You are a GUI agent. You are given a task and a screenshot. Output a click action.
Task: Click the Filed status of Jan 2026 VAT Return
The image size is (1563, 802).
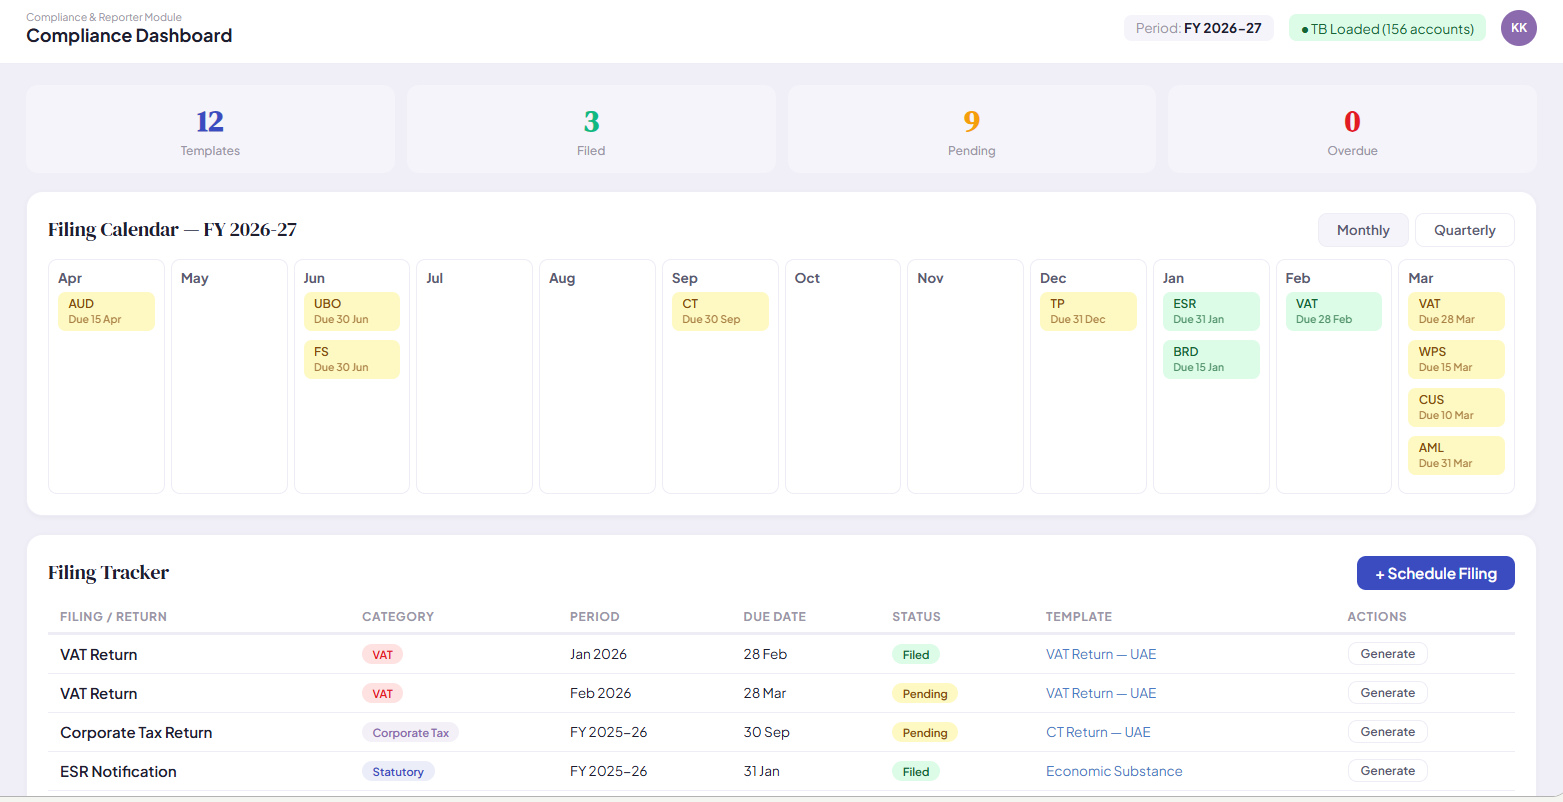[916, 655]
